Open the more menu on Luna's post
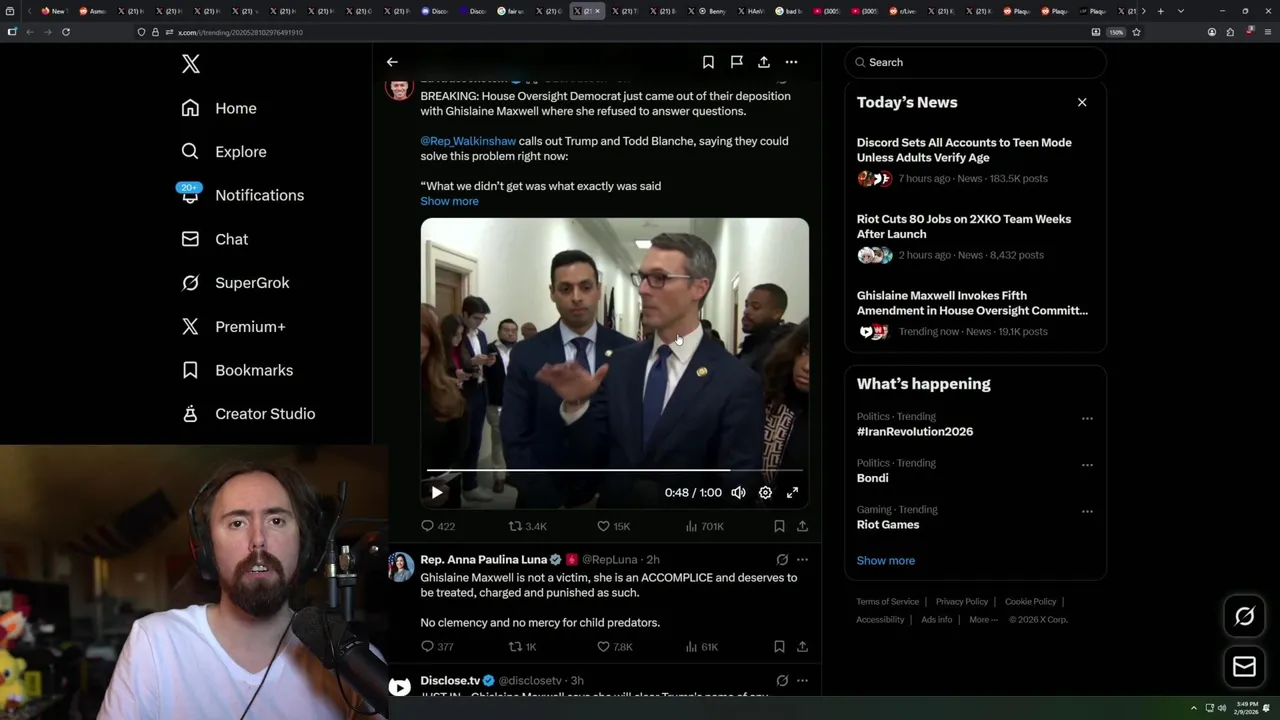 802,560
